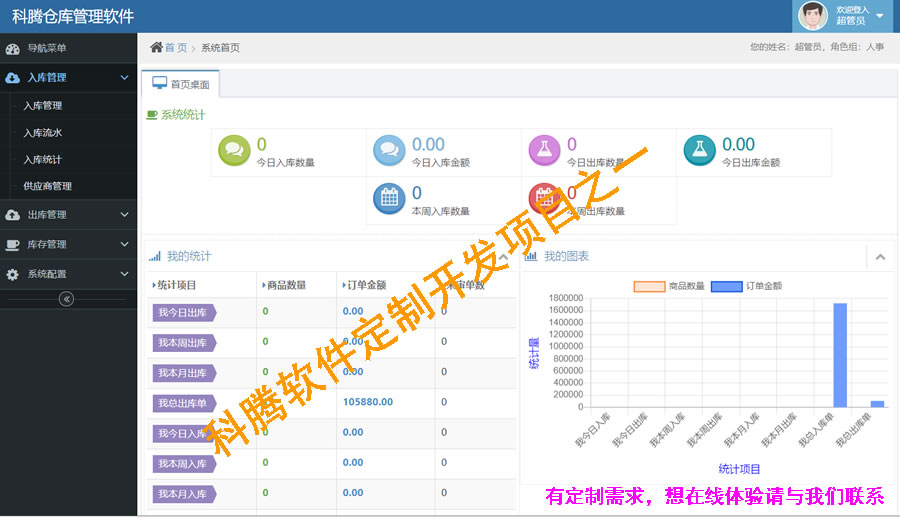Click the 系统统计 cup icon

[152, 115]
